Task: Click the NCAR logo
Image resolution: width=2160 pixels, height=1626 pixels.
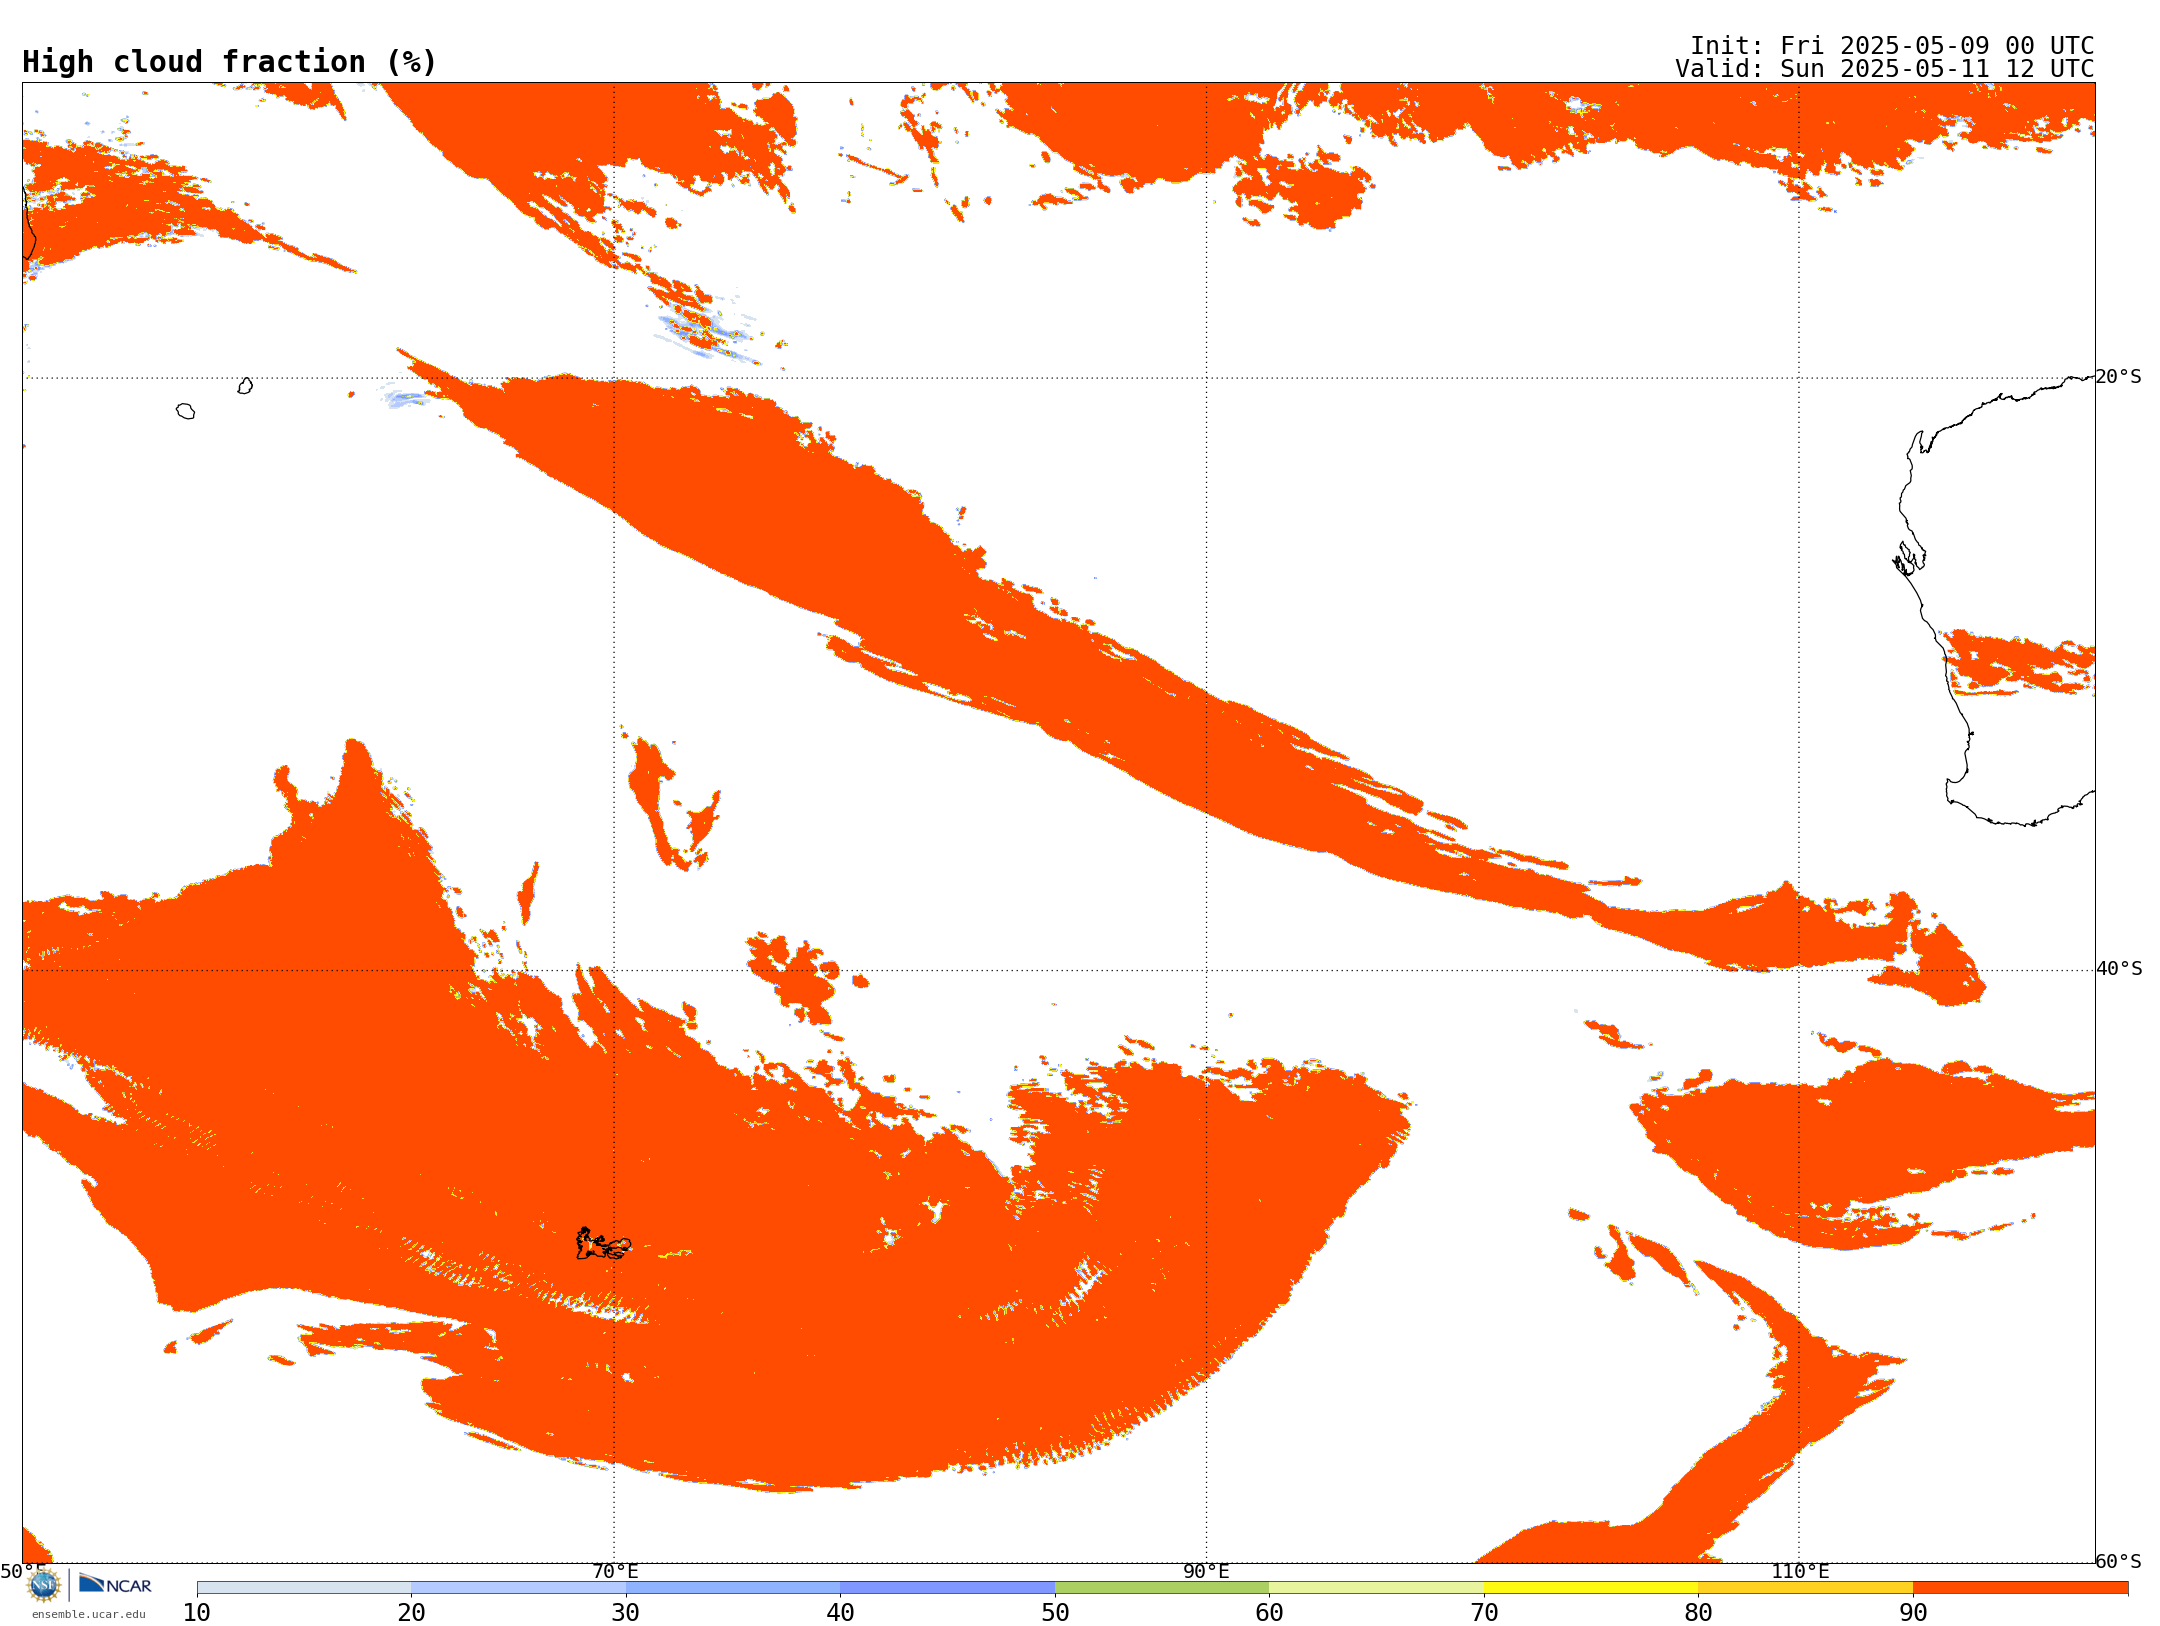Action: [x=115, y=1584]
